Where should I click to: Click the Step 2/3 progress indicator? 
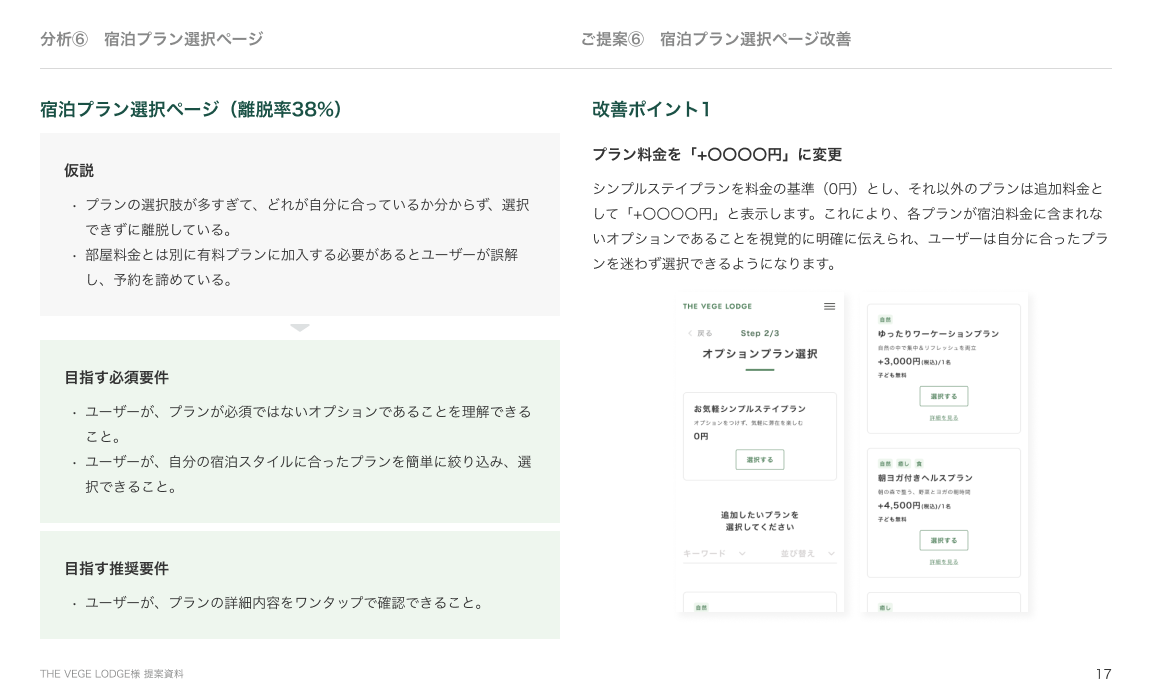coord(760,333)
